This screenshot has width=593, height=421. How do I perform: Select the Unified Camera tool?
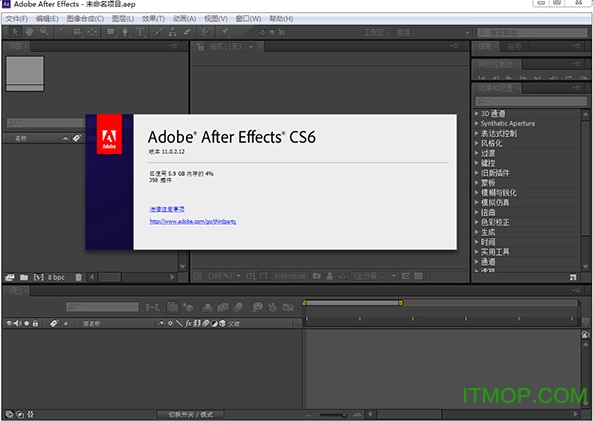(78, 32)
